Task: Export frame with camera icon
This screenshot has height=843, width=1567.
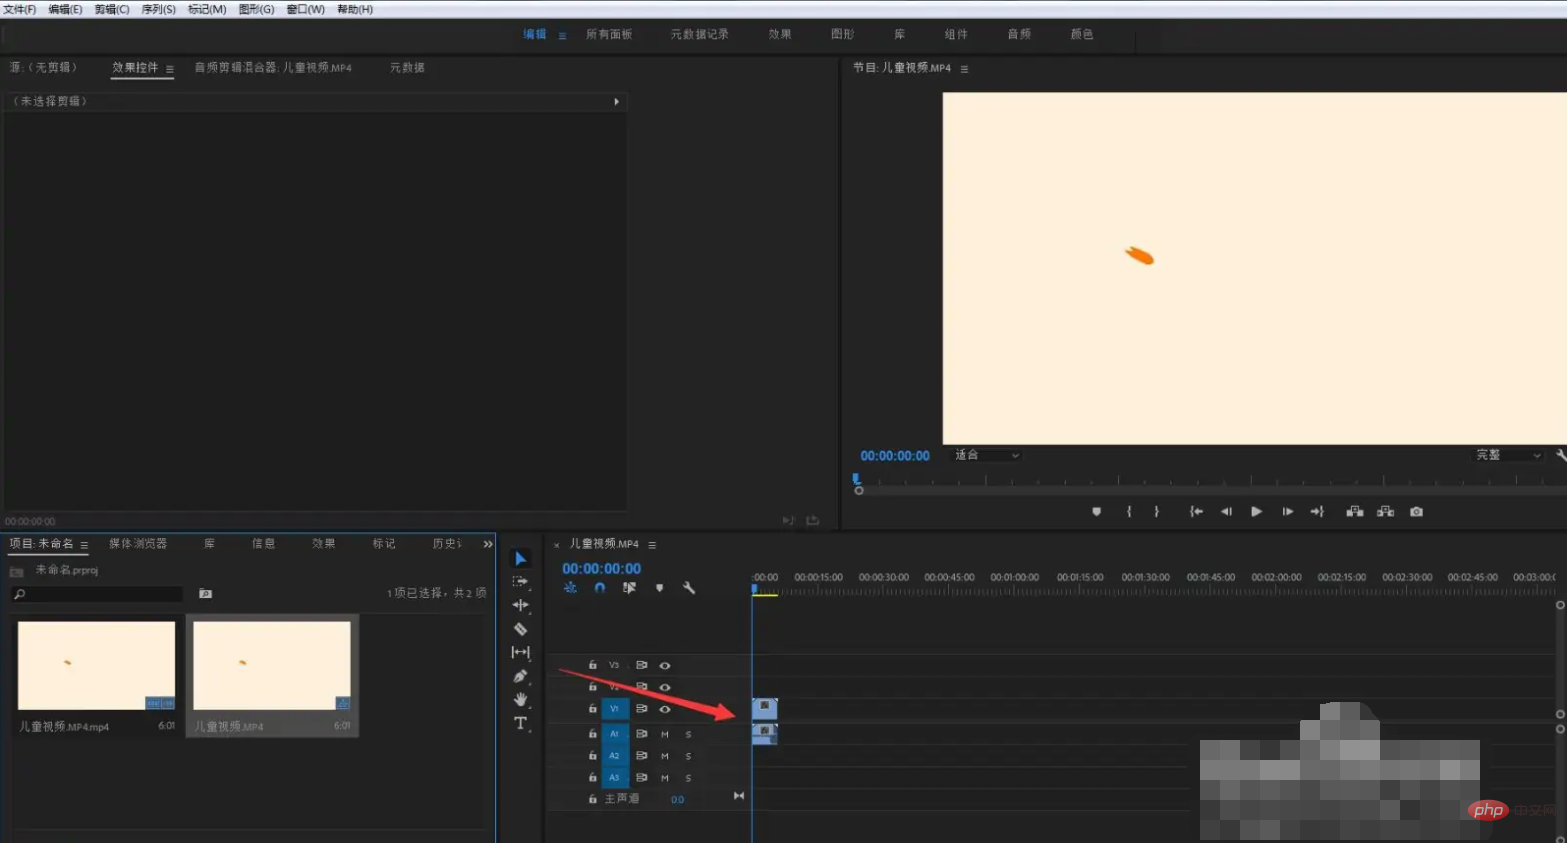Action: coord(1416,511)
